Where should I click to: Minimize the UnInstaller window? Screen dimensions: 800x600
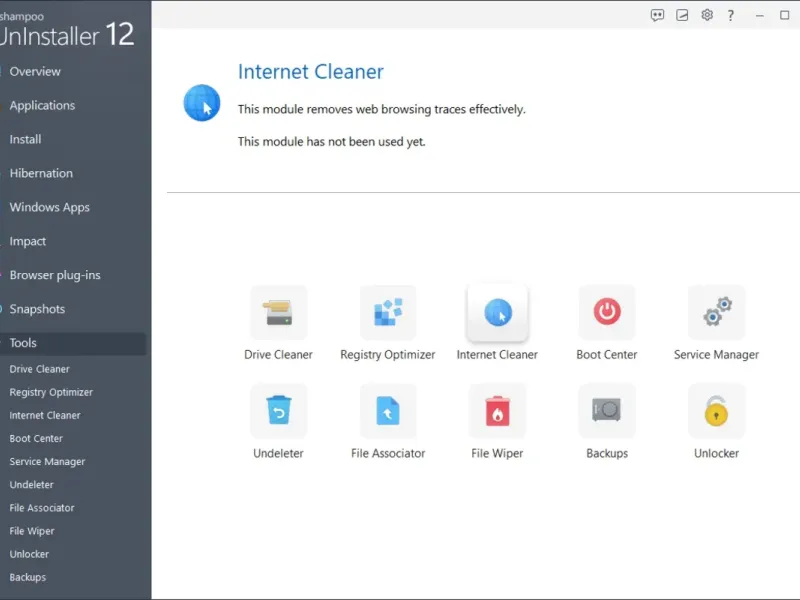760,15
